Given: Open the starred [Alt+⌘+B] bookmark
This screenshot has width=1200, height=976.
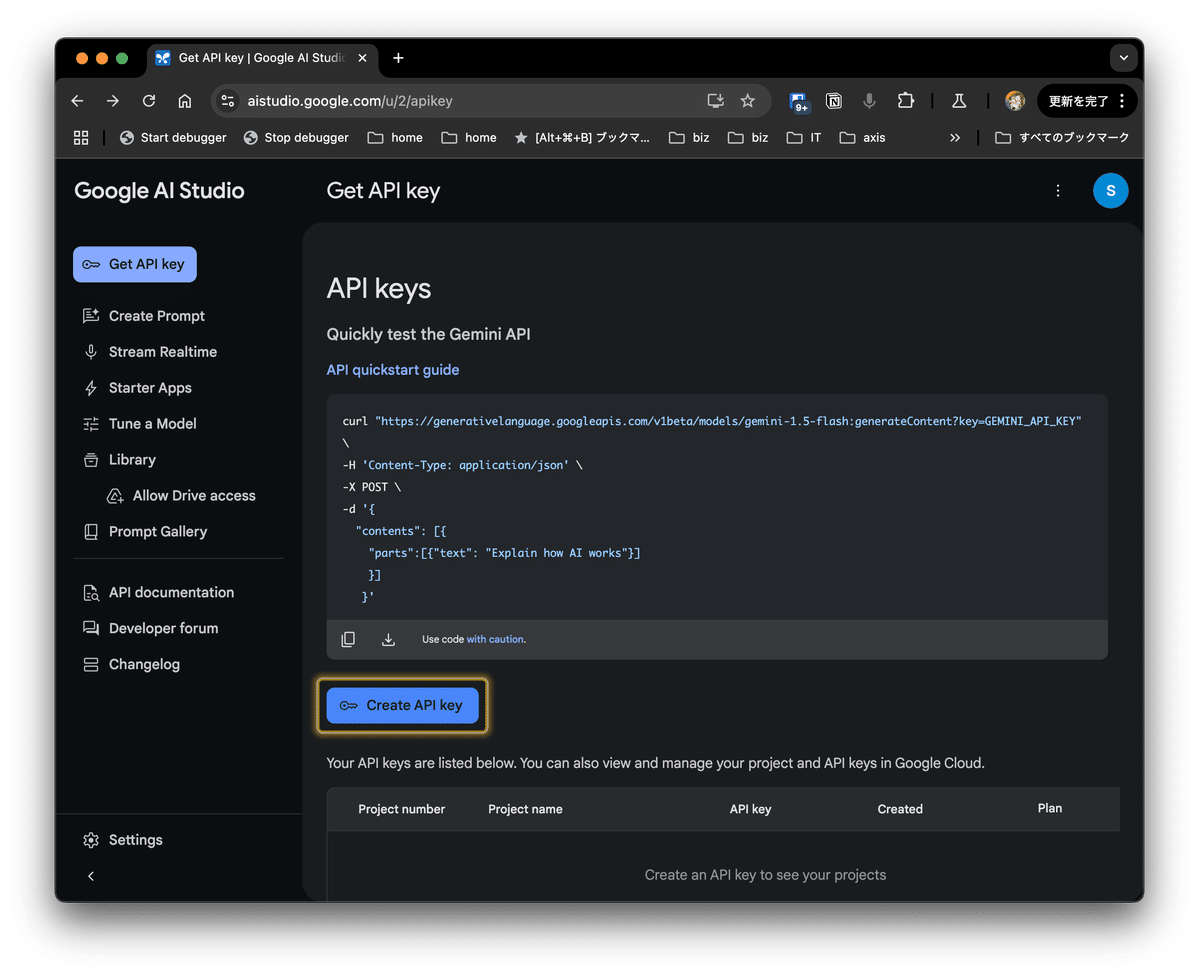Looking at the screenshot, I should point(581,138).
